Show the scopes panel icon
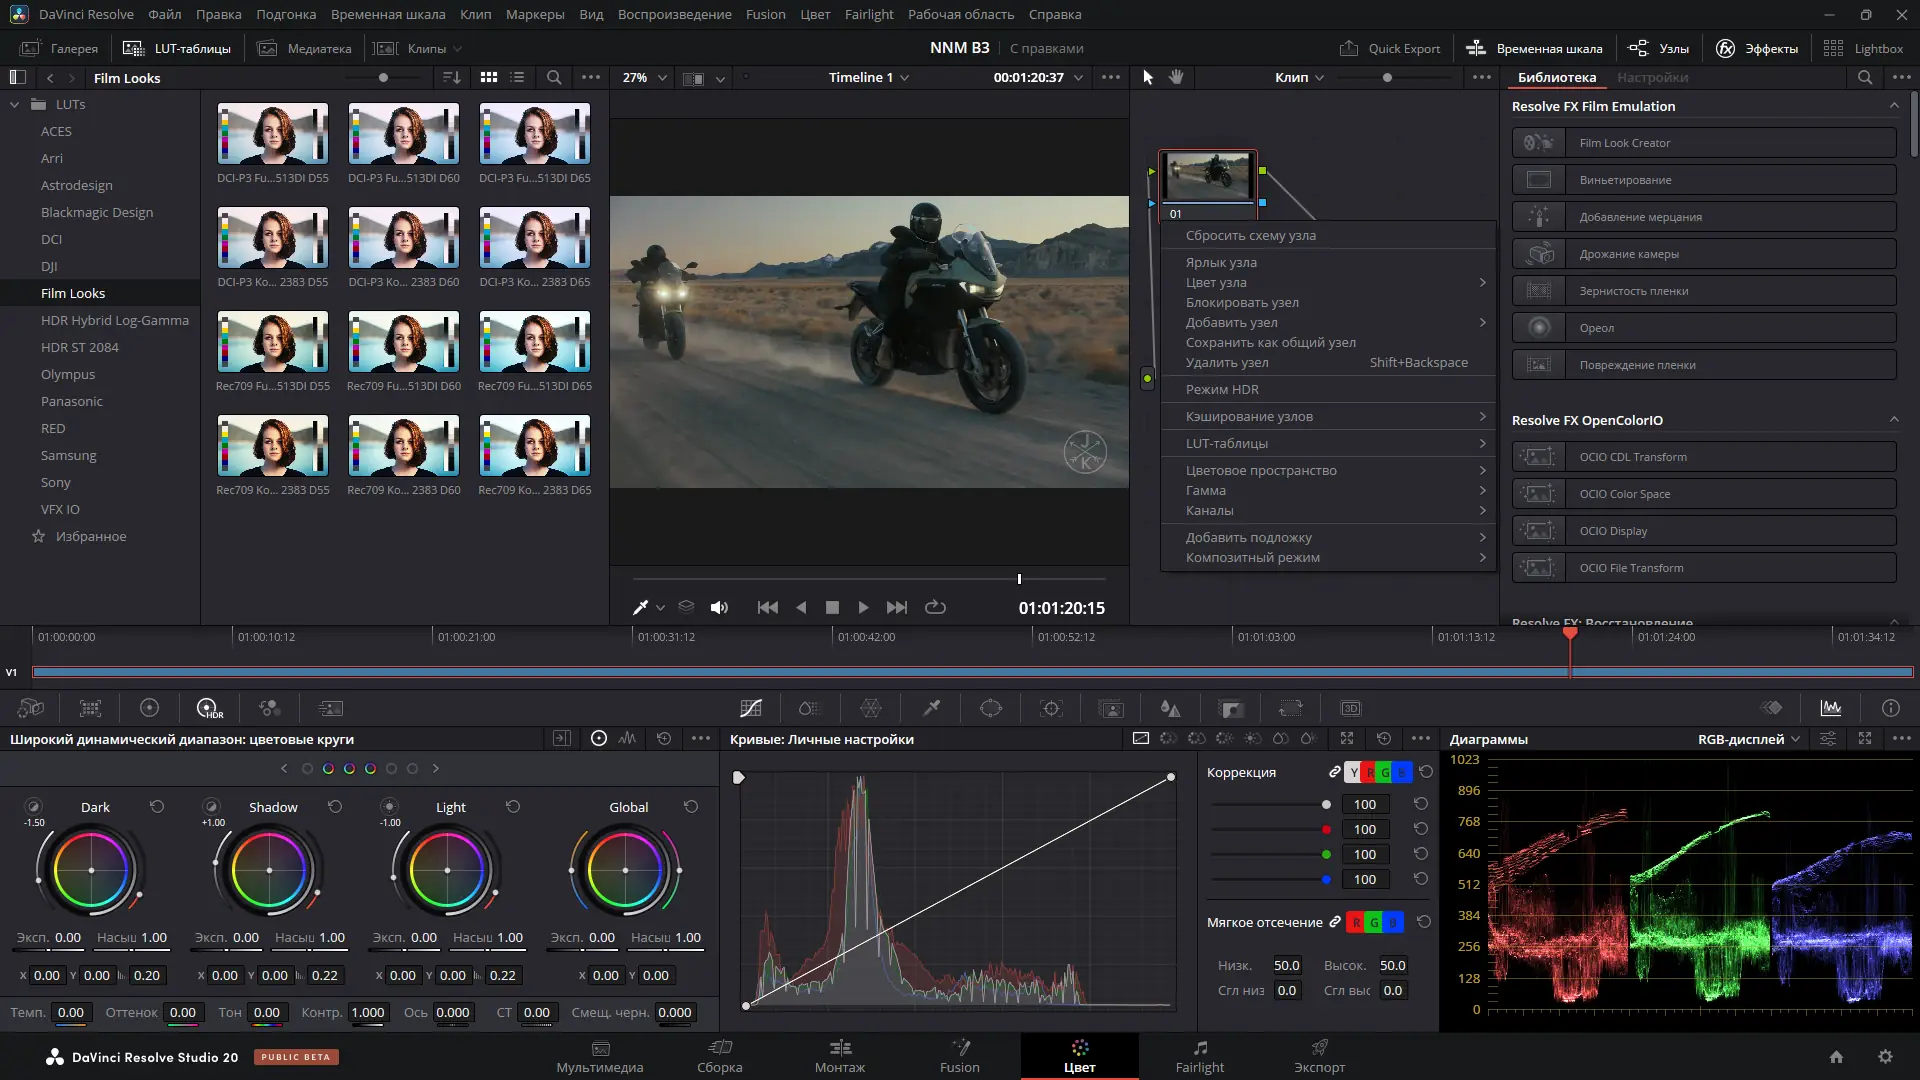The height and width of the screenshot is (1080, 1920). tap(1831, 708)
